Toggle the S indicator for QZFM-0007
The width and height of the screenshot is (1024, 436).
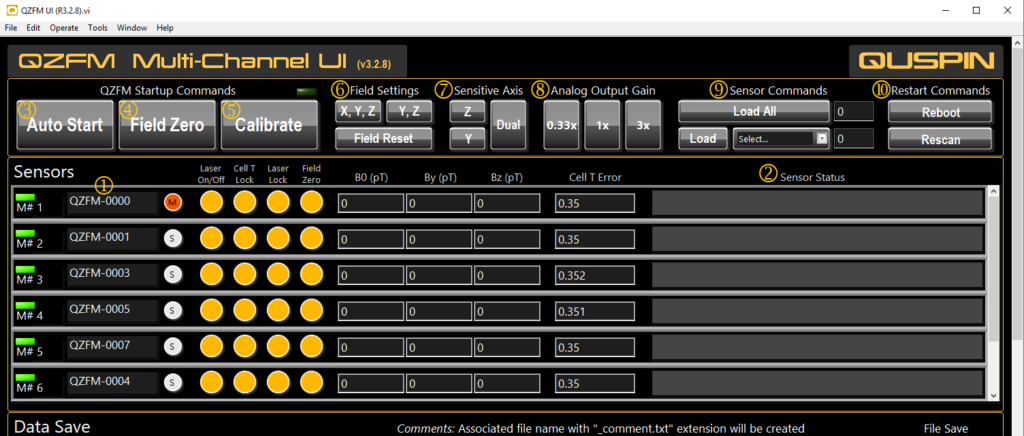click(x=172, y=346)
